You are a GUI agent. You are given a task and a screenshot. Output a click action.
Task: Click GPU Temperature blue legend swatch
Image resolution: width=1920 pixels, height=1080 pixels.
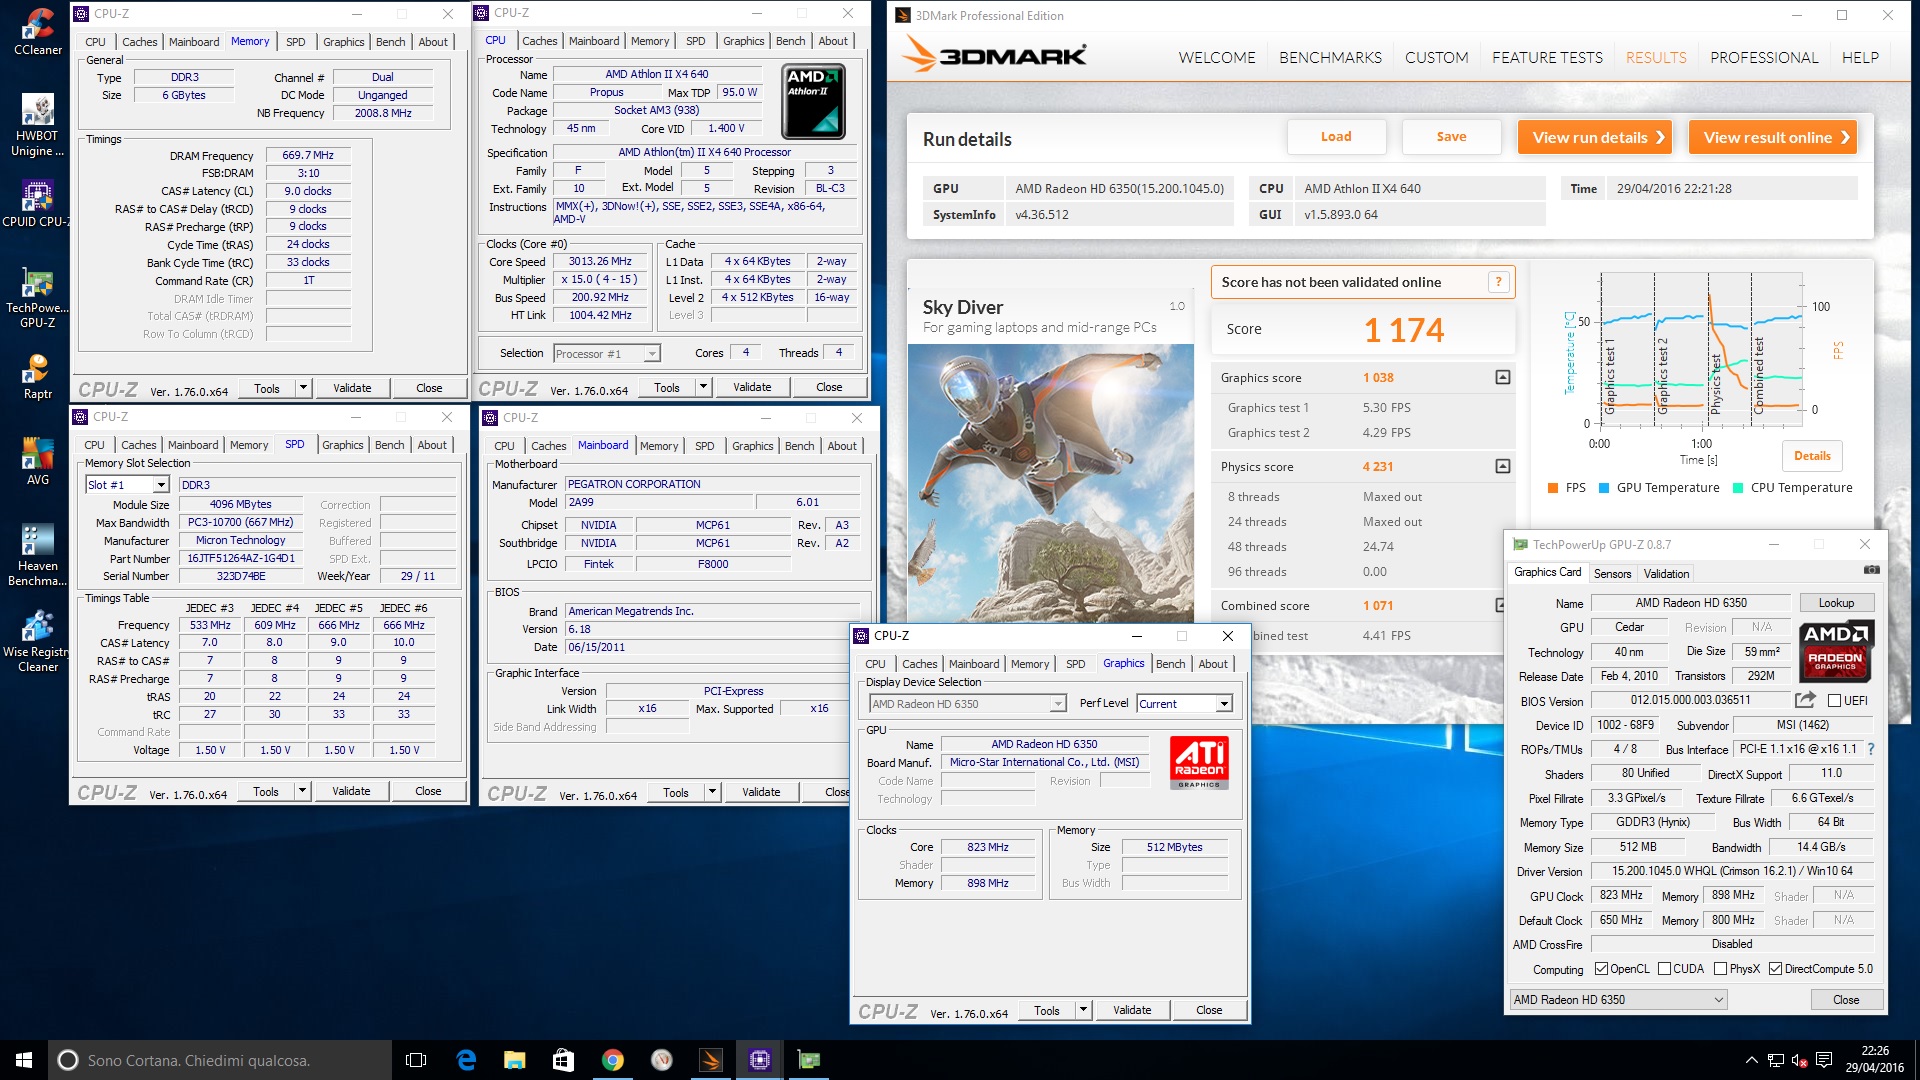pyautogui.click(x=1604, y=488)
